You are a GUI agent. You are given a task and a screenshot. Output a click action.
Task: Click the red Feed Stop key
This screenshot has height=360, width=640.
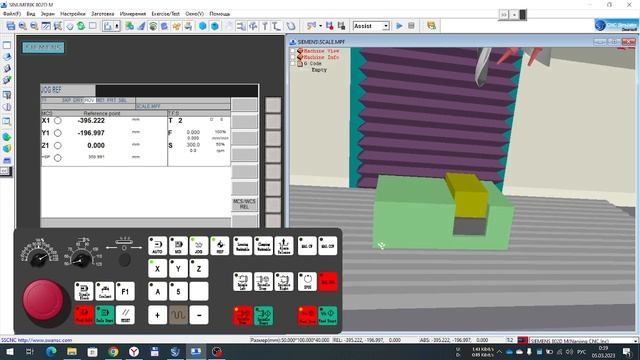[307, 316]
